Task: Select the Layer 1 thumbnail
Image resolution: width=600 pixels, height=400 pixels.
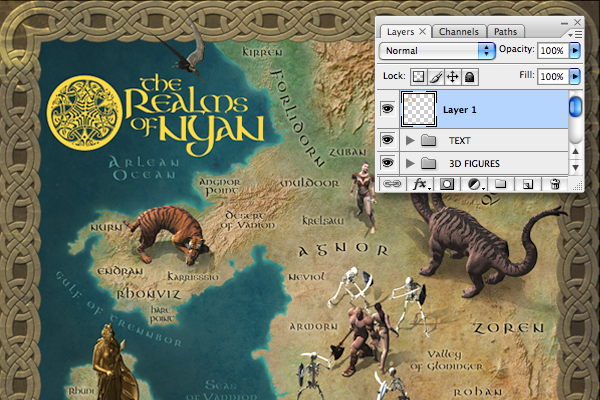Action: 419,109
